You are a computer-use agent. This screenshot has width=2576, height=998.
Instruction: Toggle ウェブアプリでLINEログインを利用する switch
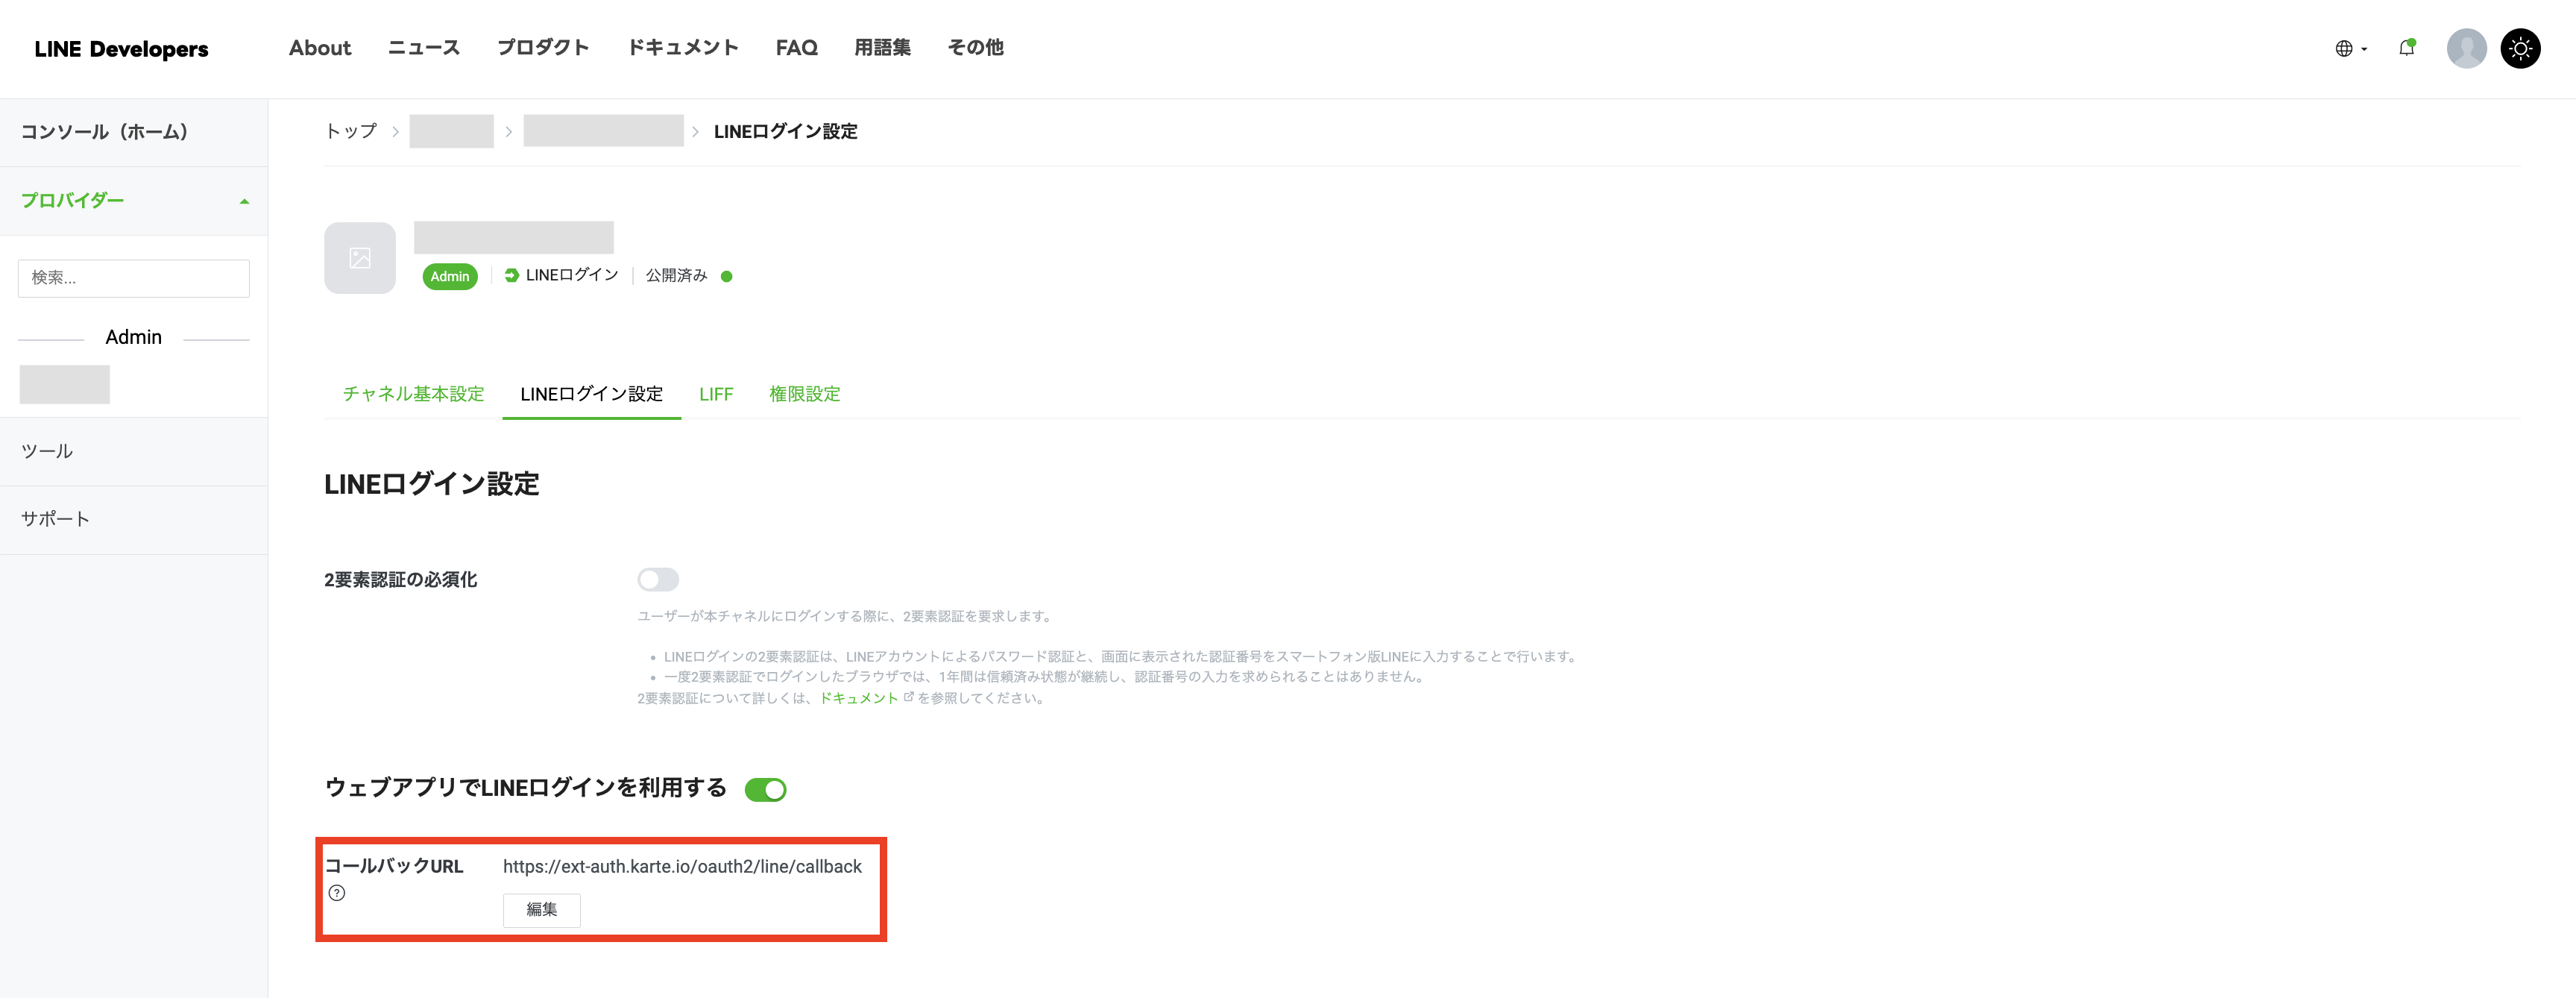766,789
